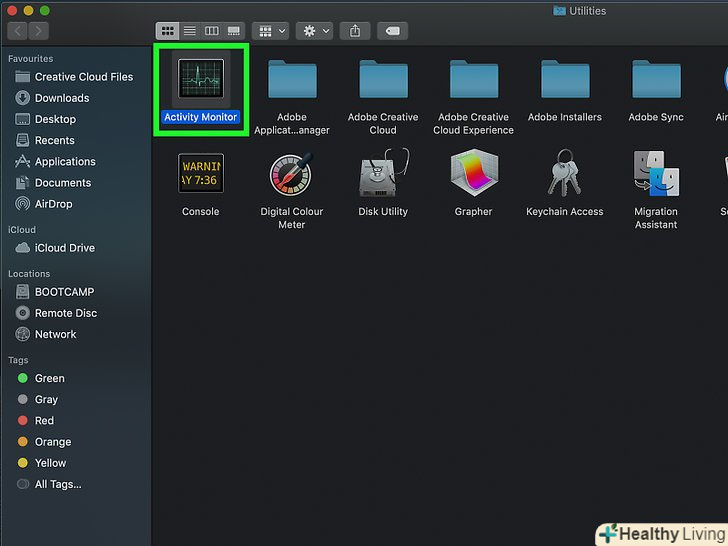Launch Keychain Access
728x546 pixels.
tap(565, 175)
